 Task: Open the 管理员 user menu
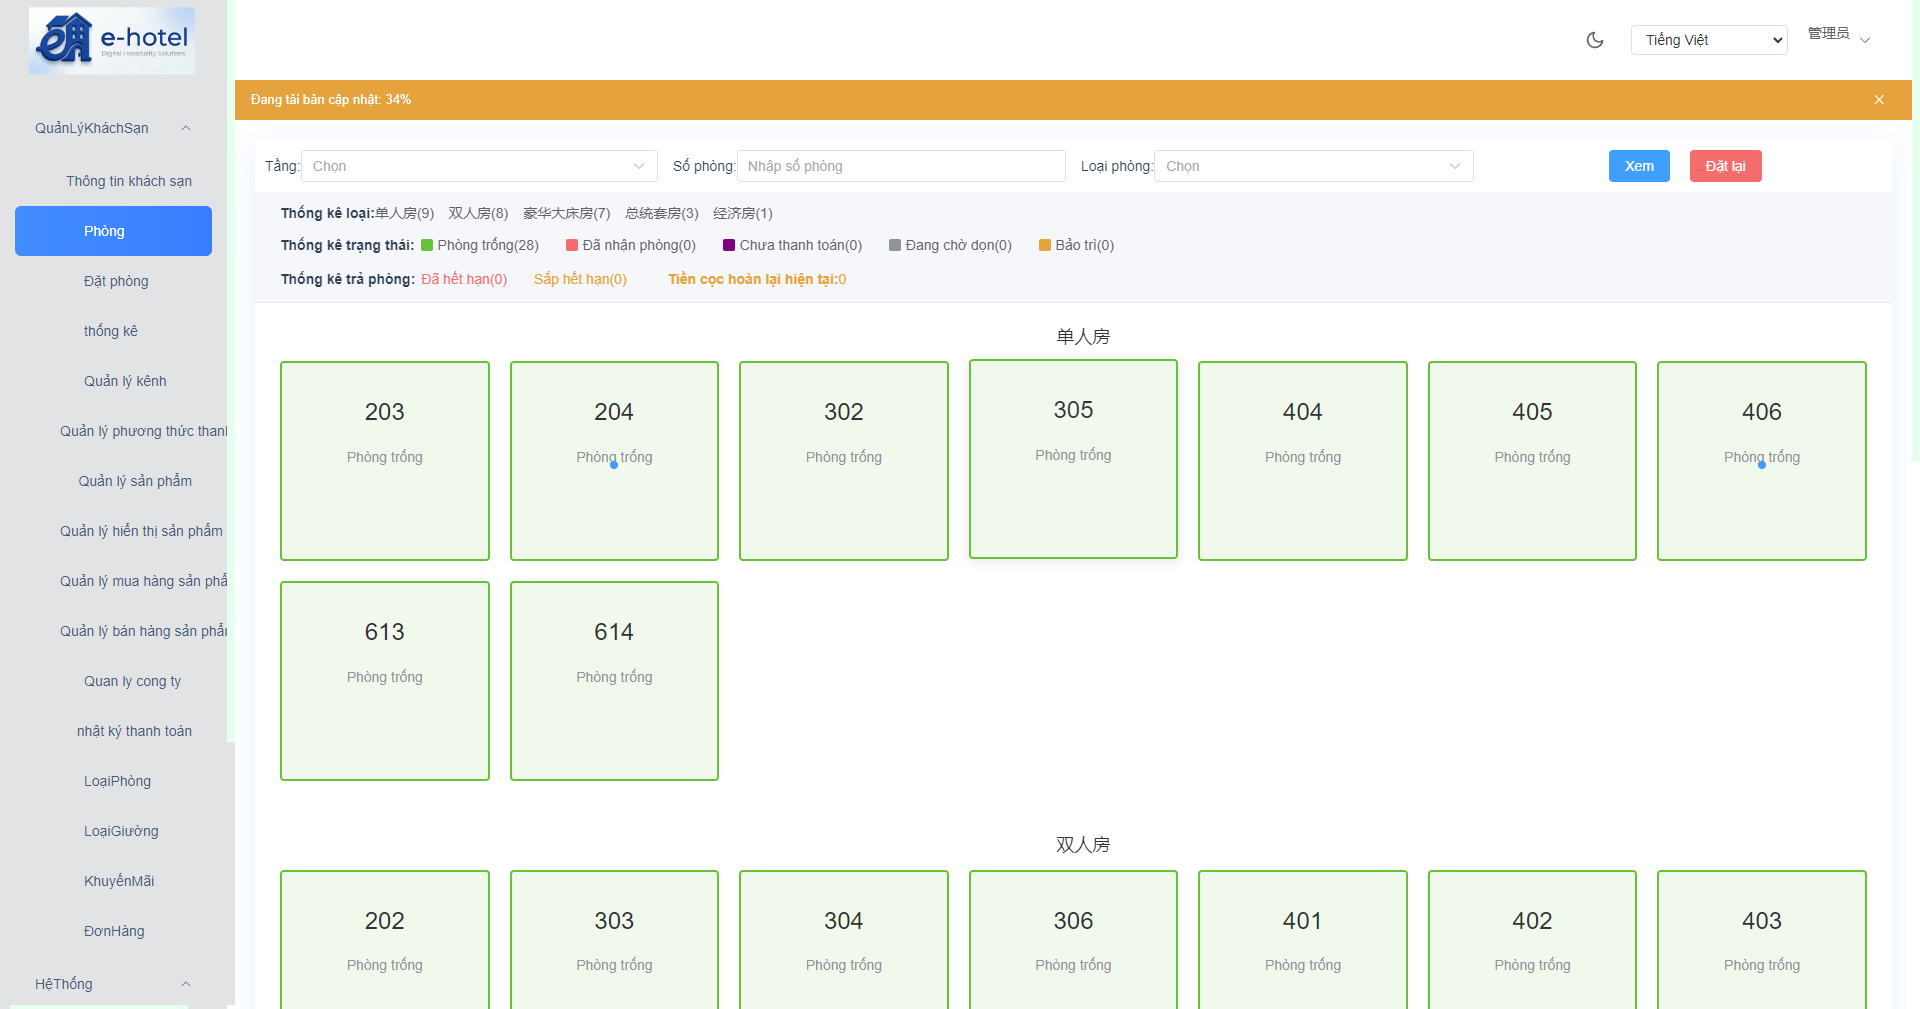(1838, 34)
